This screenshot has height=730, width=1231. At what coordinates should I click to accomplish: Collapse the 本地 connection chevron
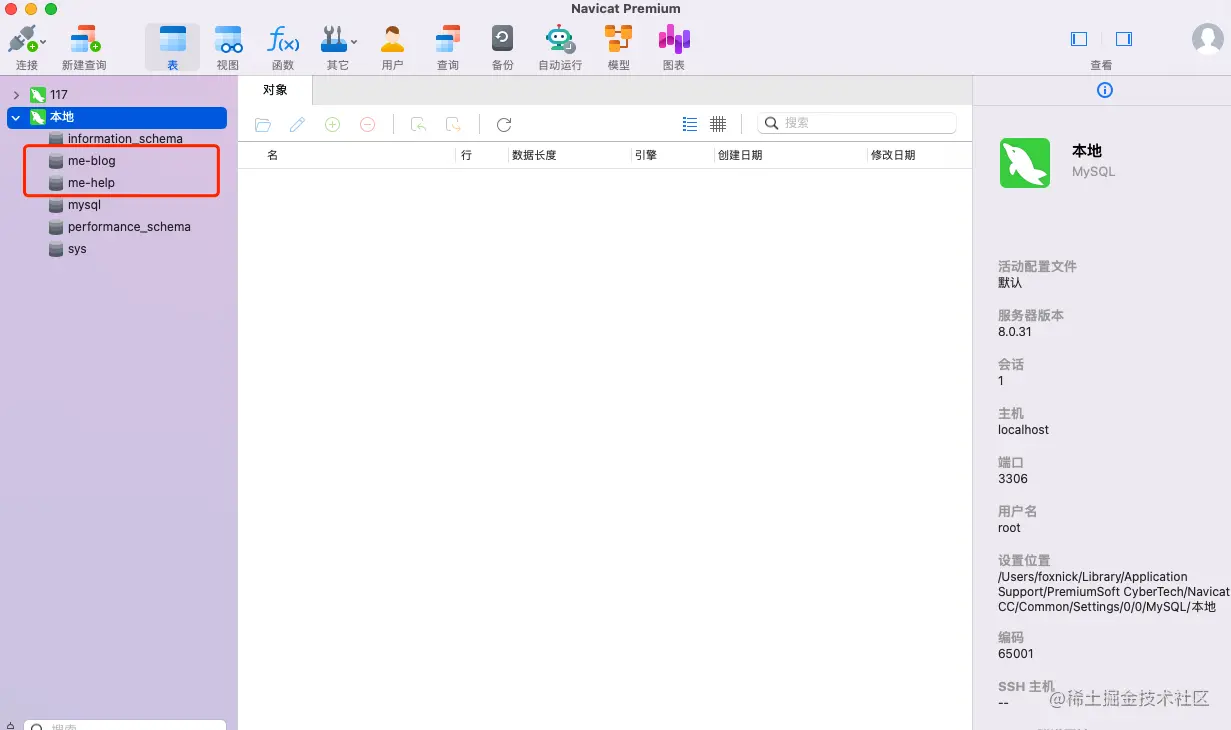(x=16, y=118)
